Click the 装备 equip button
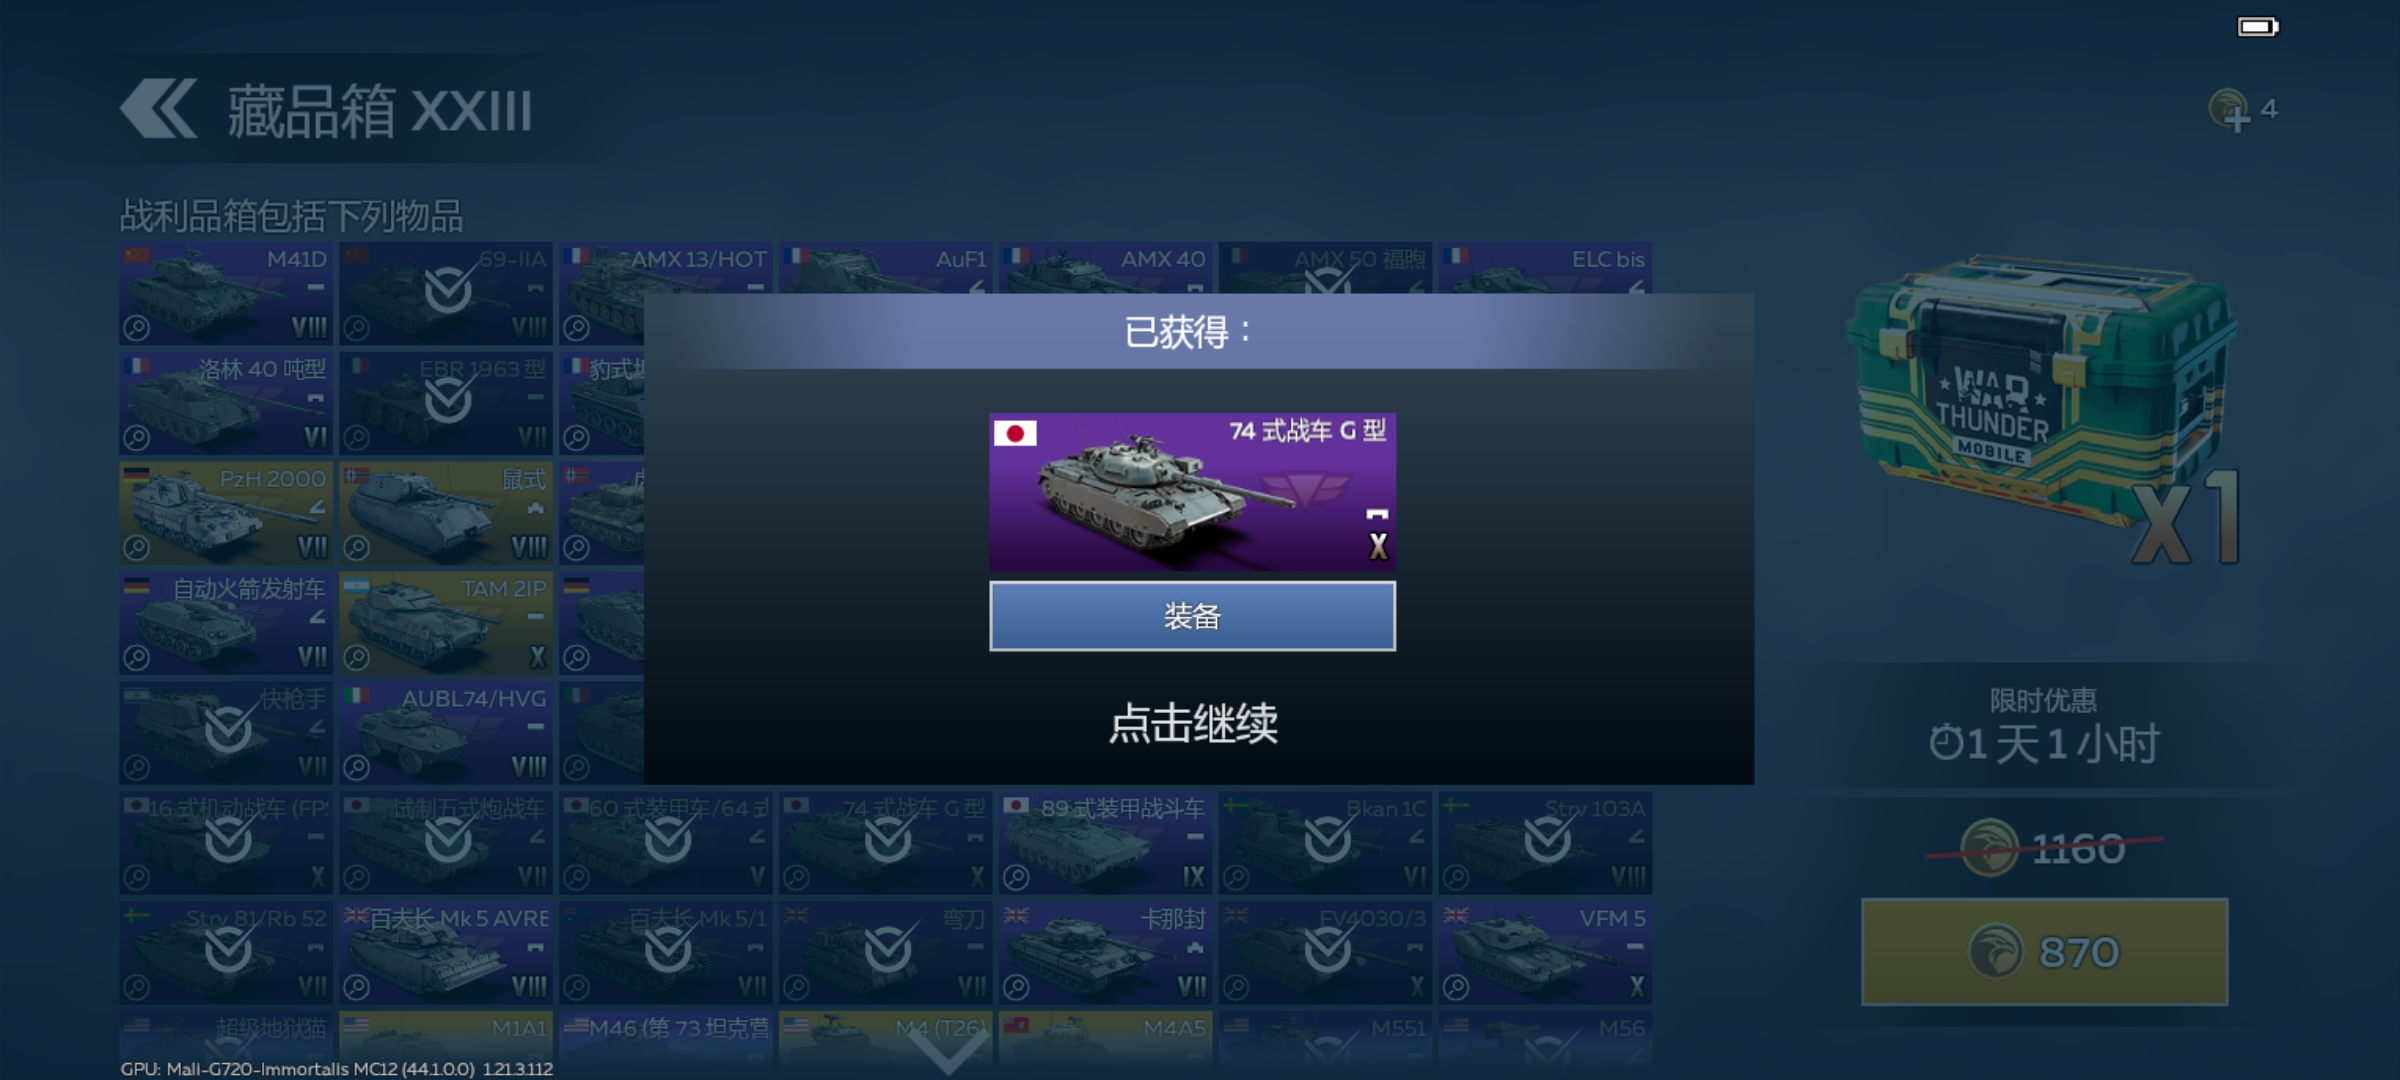This screenshot has width=2400, height=1080. tap(1192, 616)
